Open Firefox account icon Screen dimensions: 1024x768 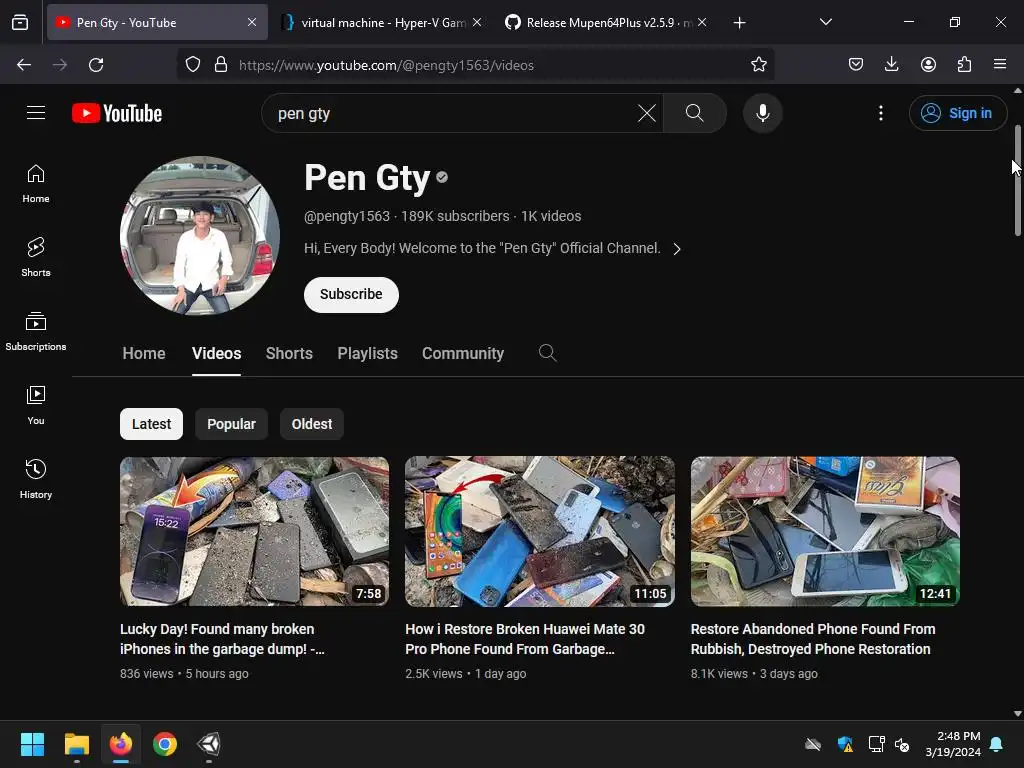(x=928, y=65)
